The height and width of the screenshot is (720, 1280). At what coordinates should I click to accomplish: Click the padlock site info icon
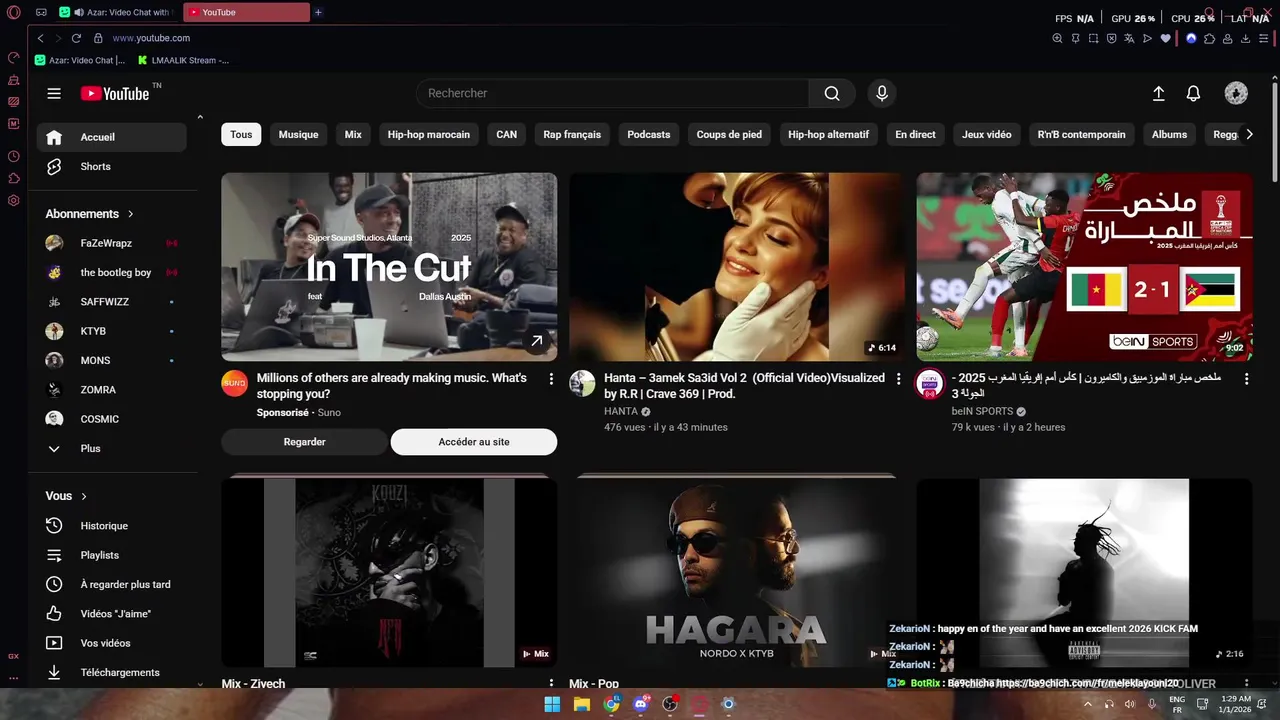click(x=98, y=38)
